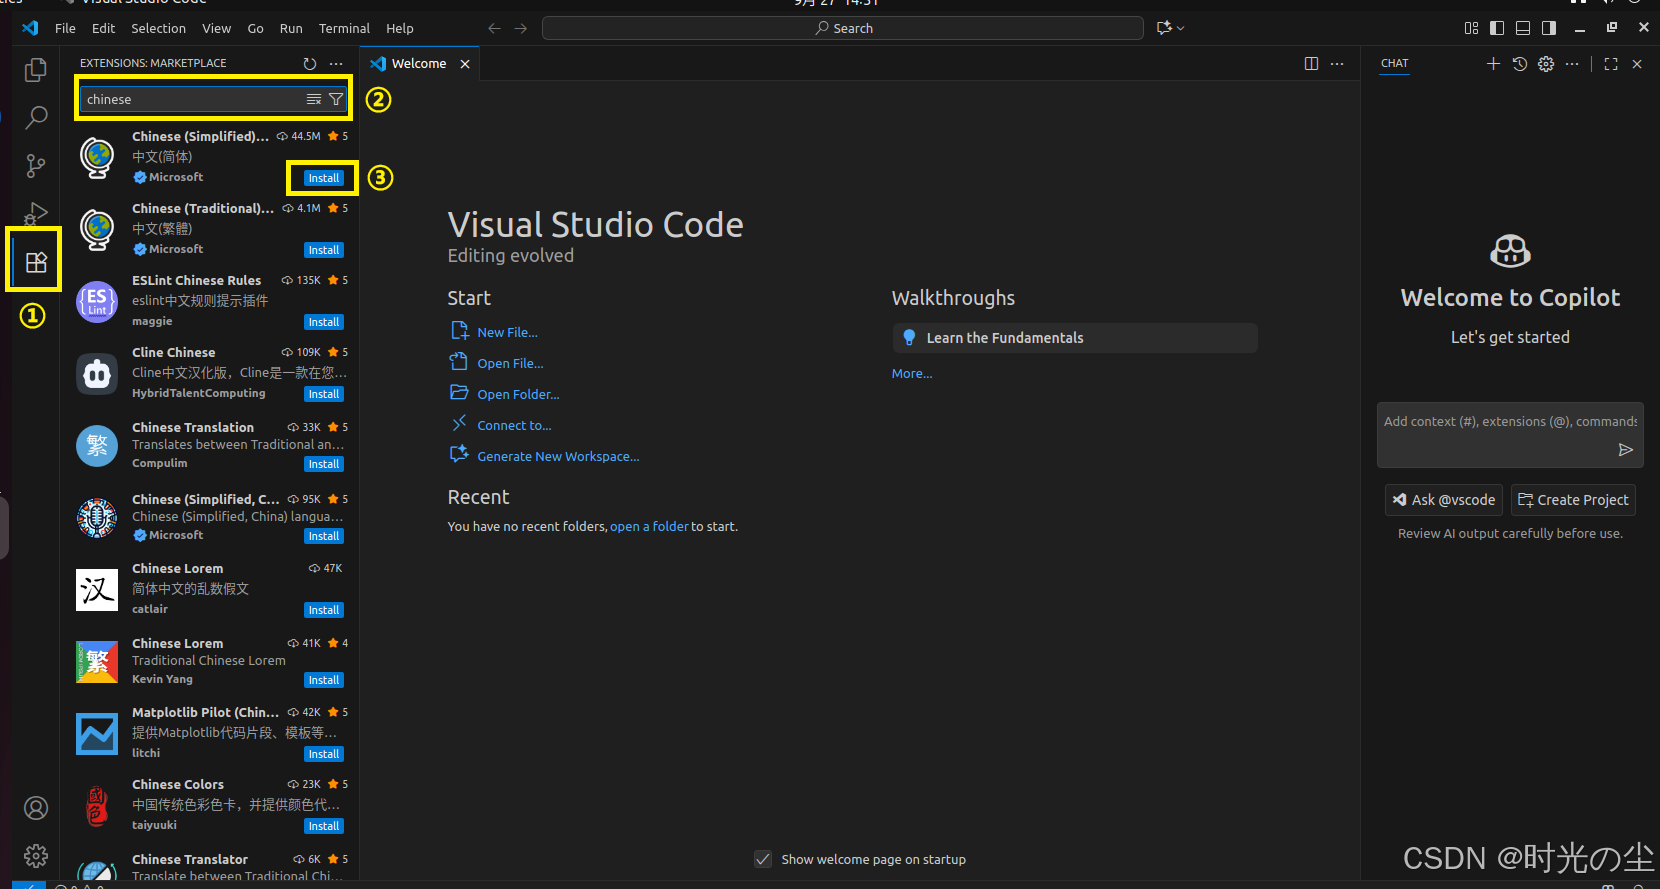
Task: Open the Selection menu
Action: pos(158,28)
